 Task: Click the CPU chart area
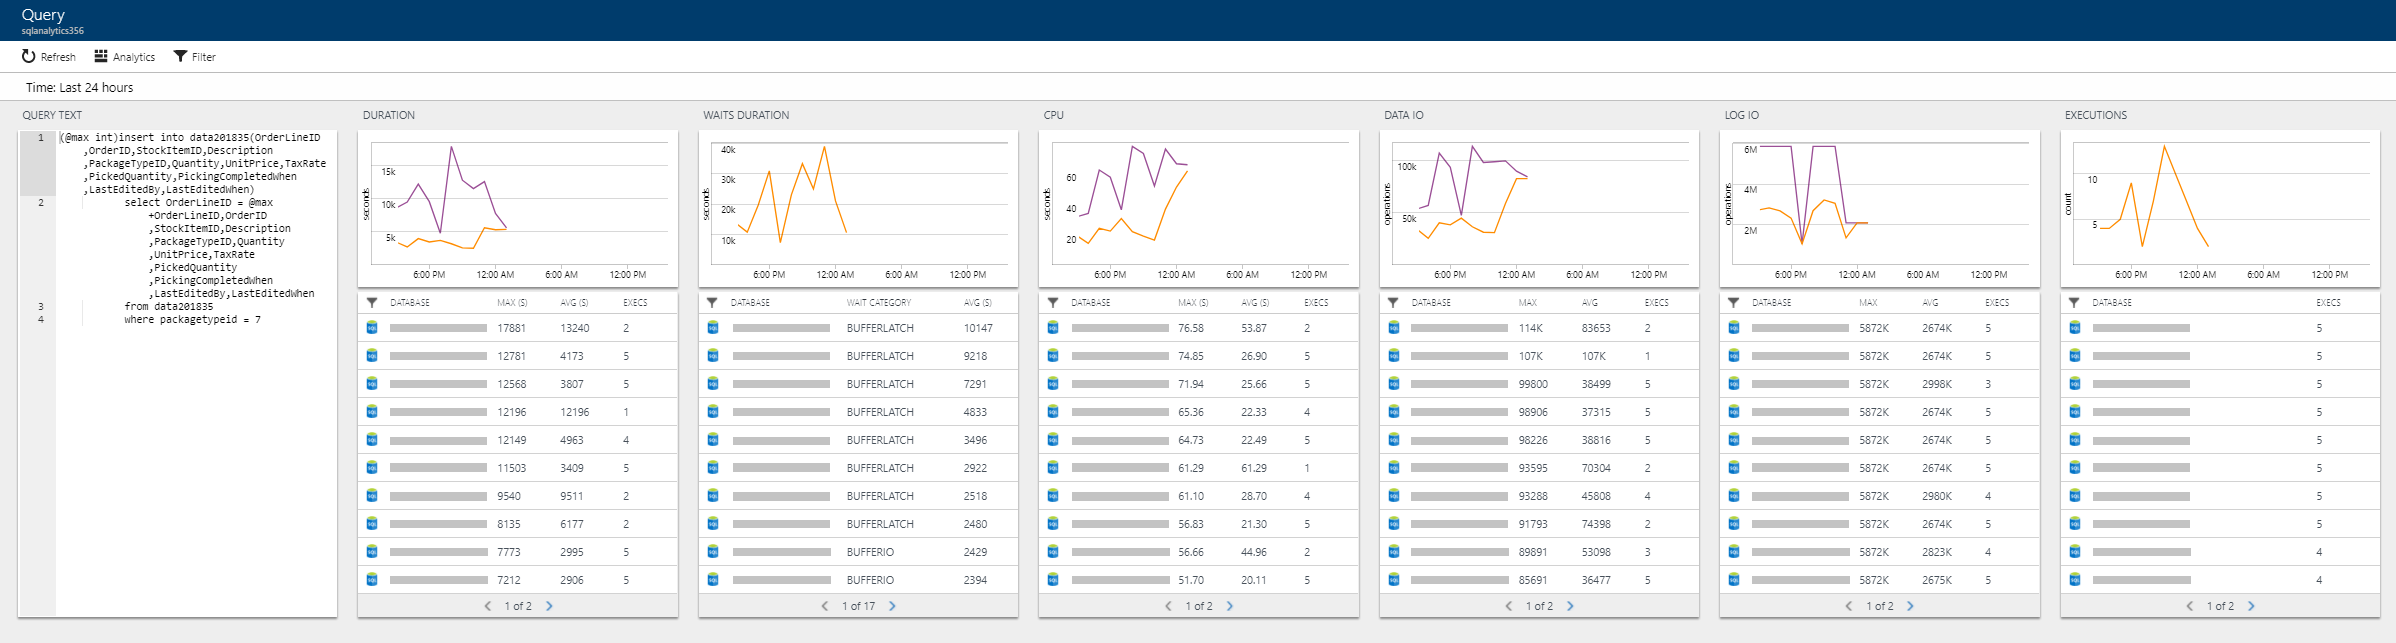[1198, 208]
